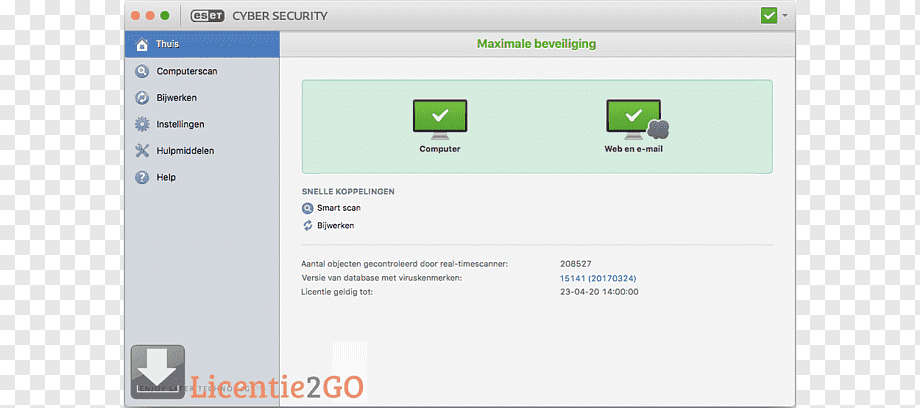The height and width of the screenshot is (408, 920).
Task: Click the question mark icon beside Help
Action: coord(141,177)
